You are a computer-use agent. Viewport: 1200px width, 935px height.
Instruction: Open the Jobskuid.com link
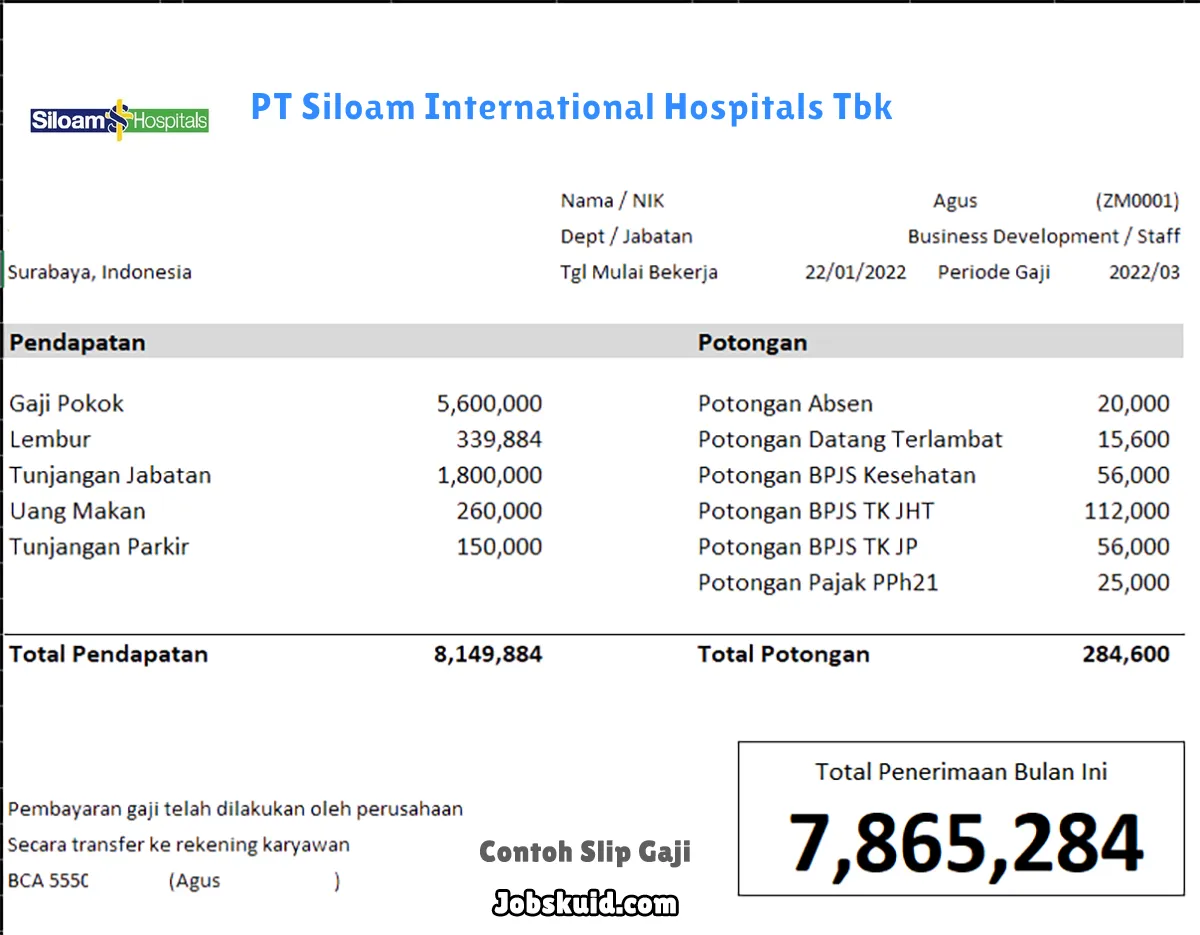click(x=585, y=903)
